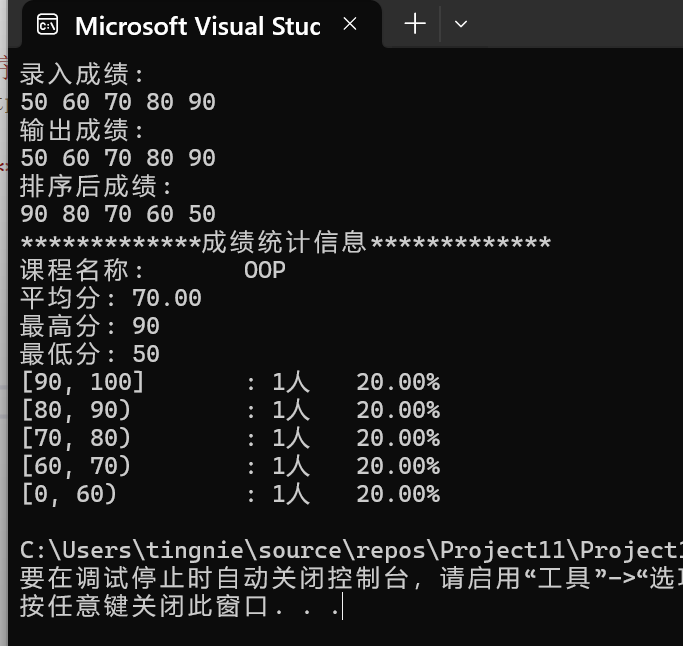Click the 平均分 70.00 line
Image resolution: width=683 pixels, height=646 pixels.
111,298
